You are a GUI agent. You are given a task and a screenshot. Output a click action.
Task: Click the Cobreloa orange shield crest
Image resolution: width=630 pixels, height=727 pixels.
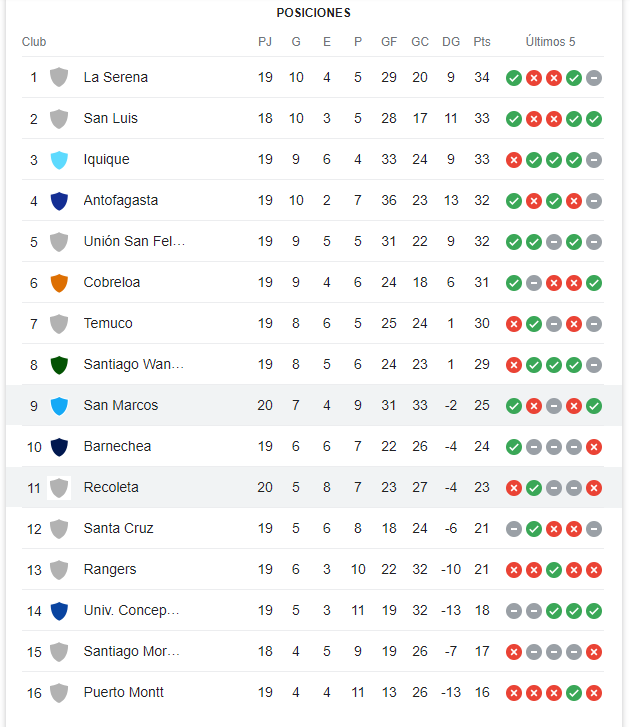pyautogui.click(x=59, y=283)
